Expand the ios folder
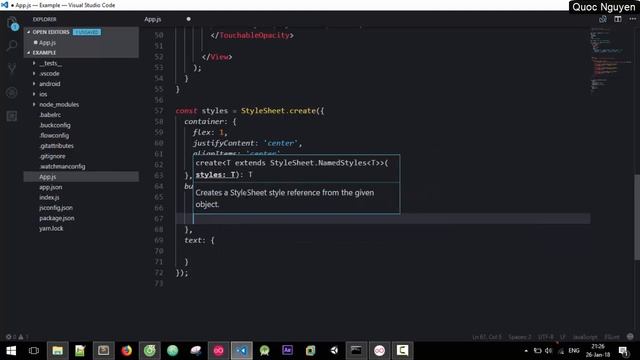Viewport: 640px width, 360px height. click(43, 94)
